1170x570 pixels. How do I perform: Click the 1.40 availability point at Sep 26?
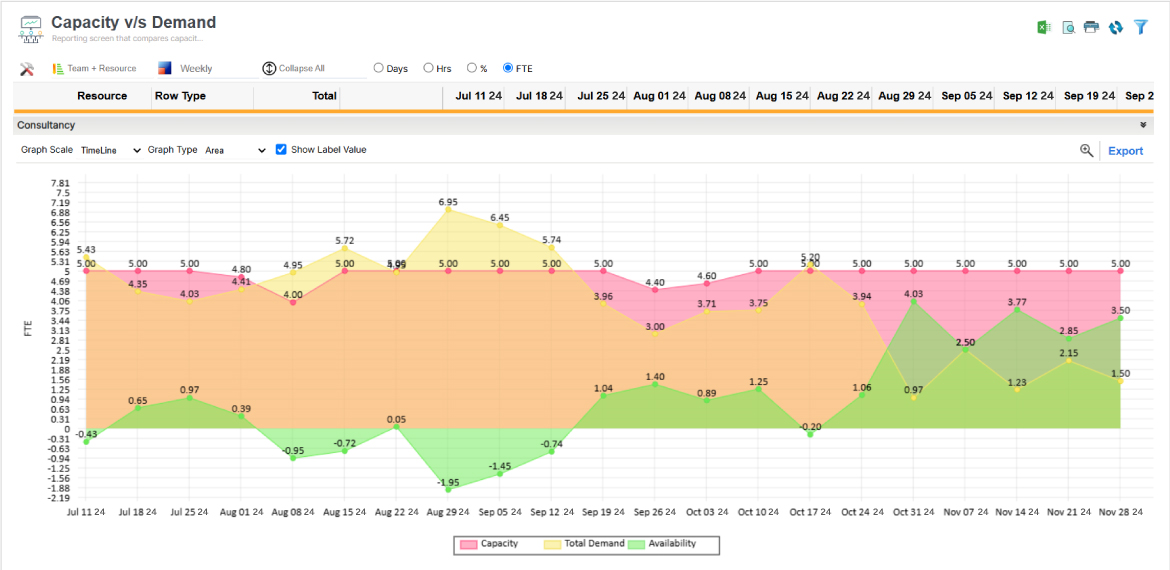[655, 384]
